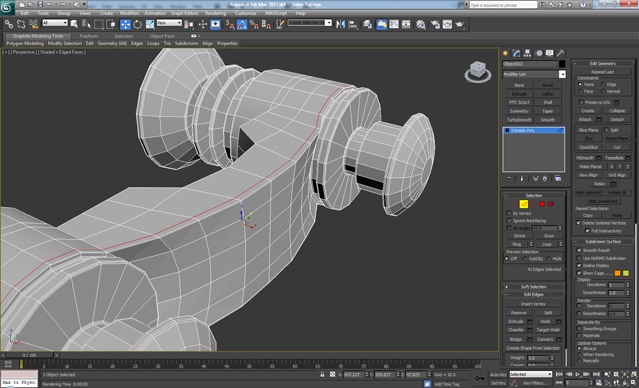
Task: Open the Hierarchy panel tab icon
Action: pos(528,53)
